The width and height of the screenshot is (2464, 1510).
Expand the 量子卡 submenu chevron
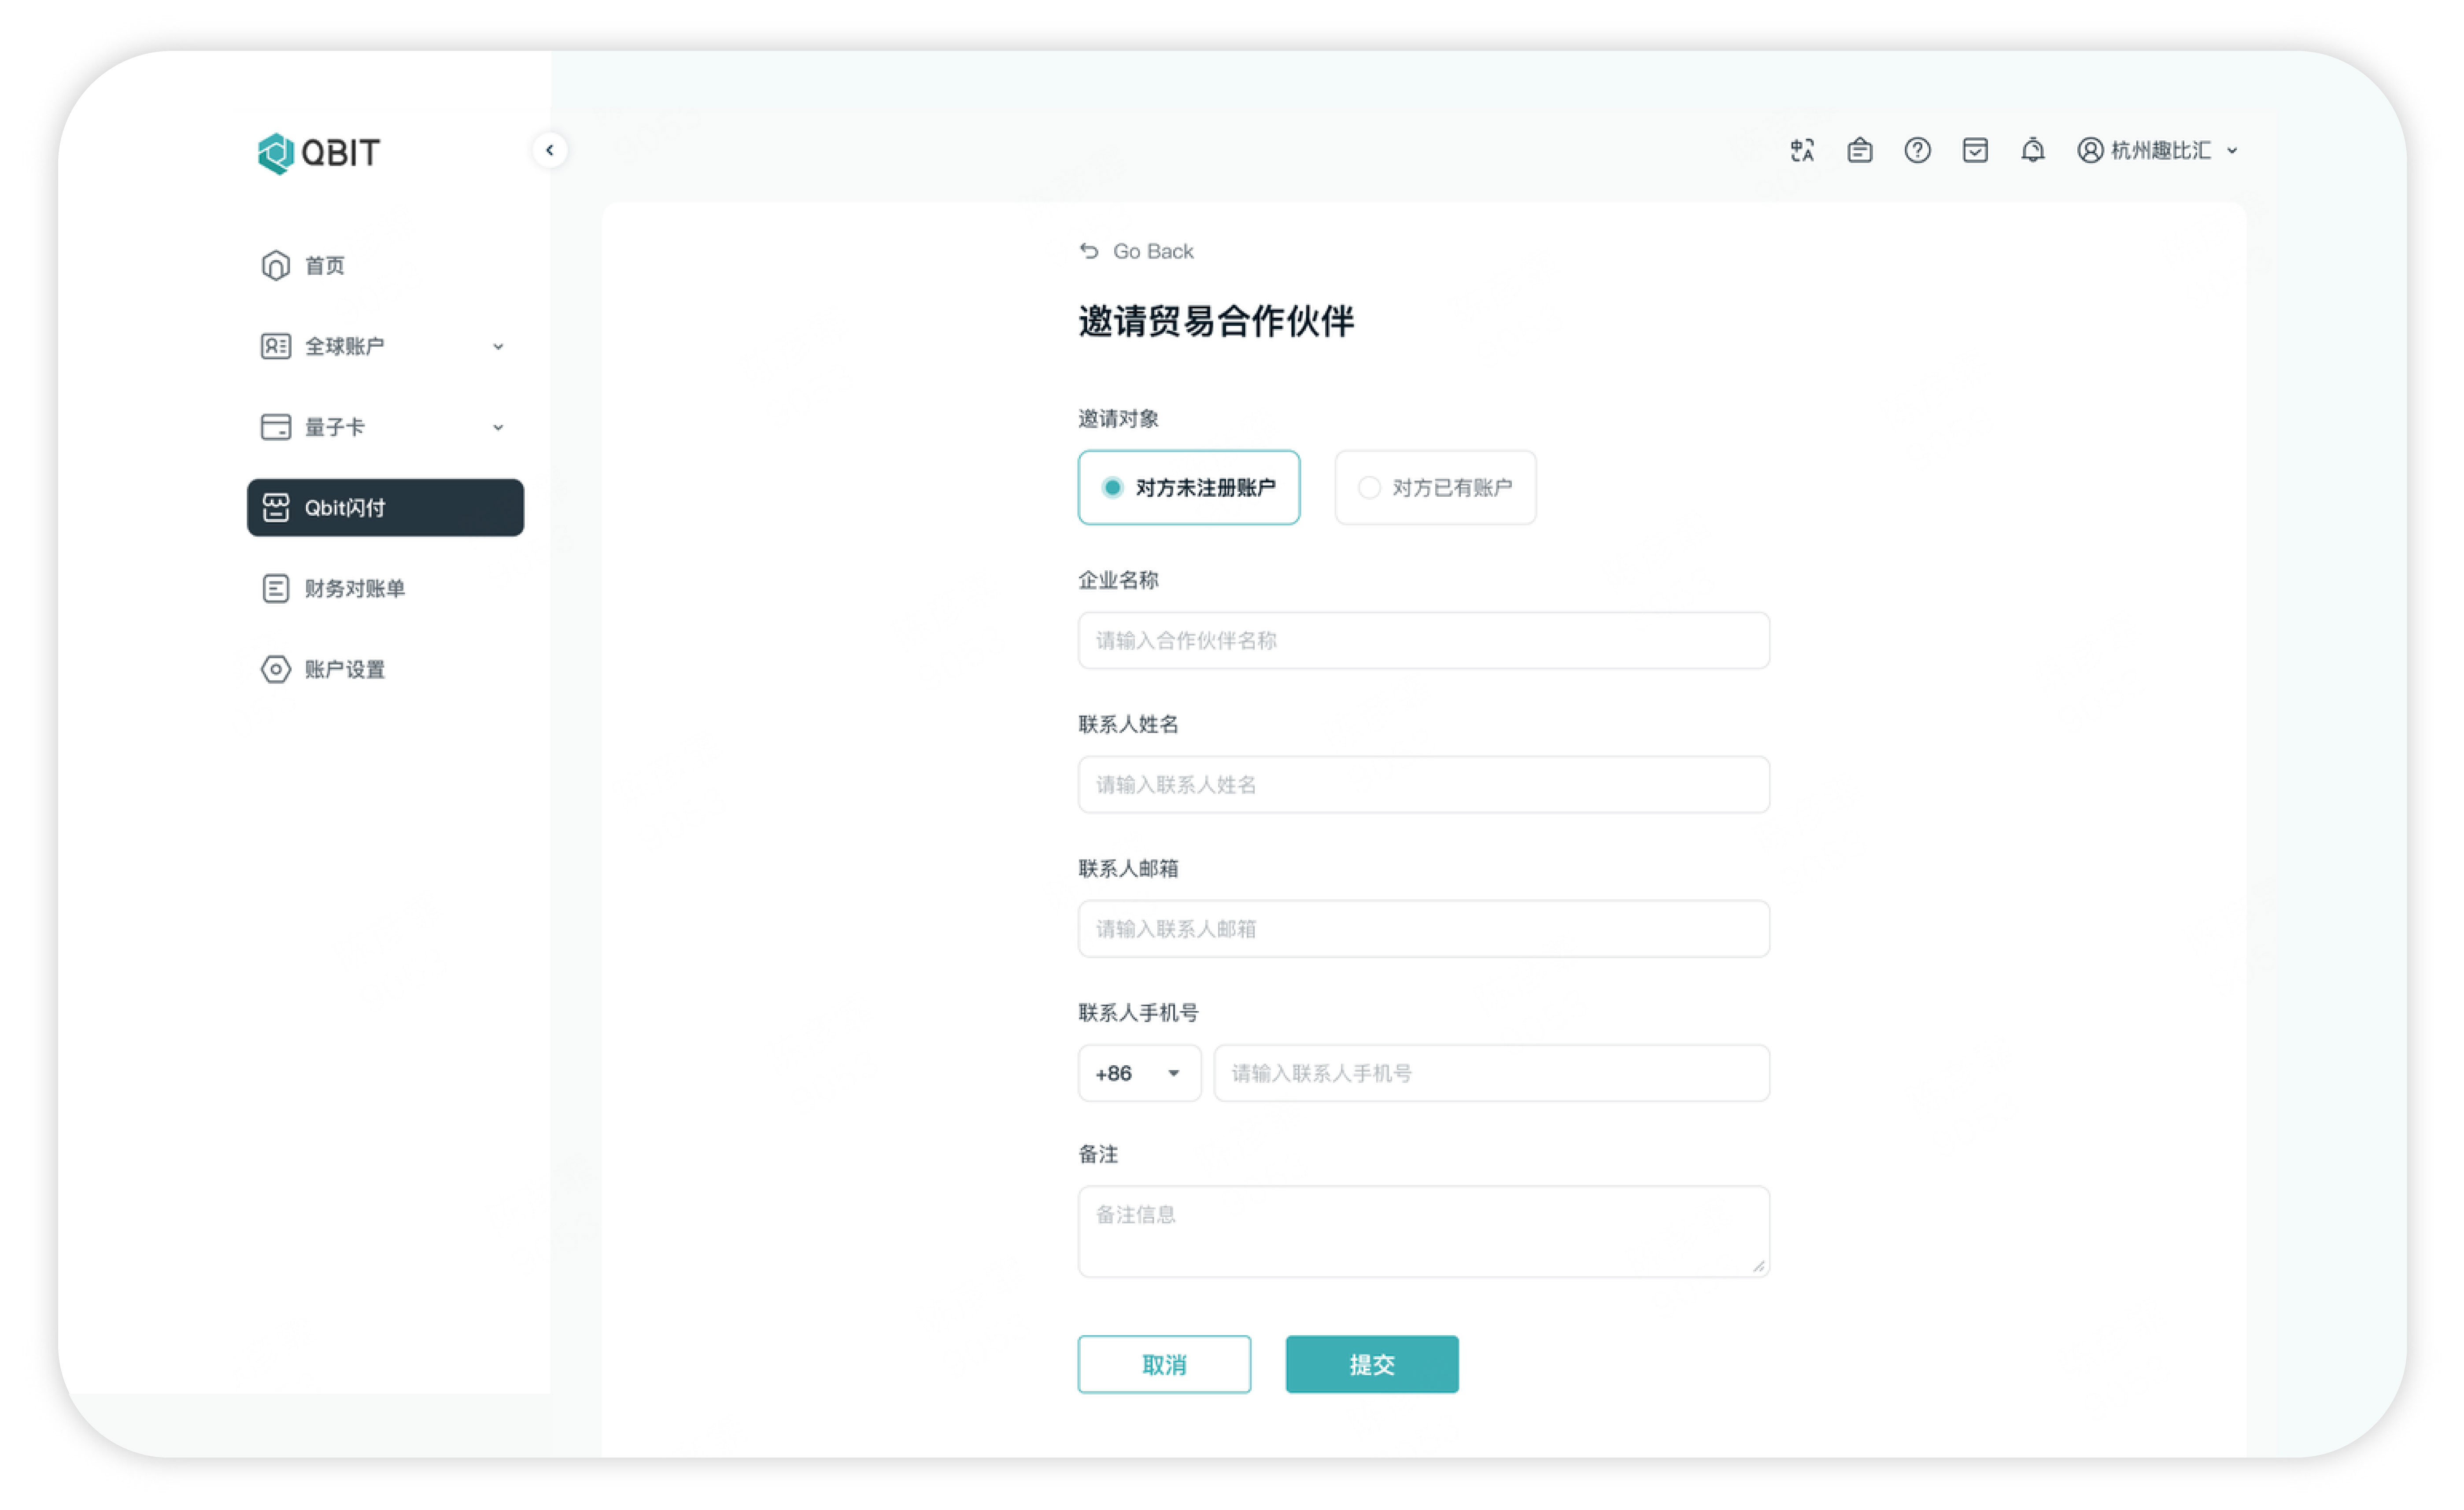pos(498,428)
